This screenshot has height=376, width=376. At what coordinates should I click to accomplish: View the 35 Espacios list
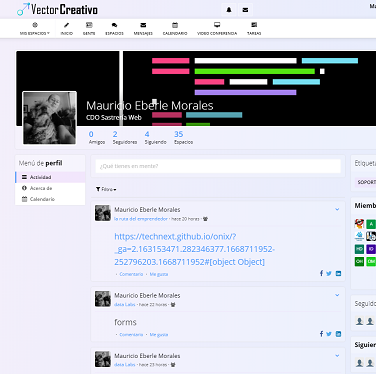tap(183, 137)
